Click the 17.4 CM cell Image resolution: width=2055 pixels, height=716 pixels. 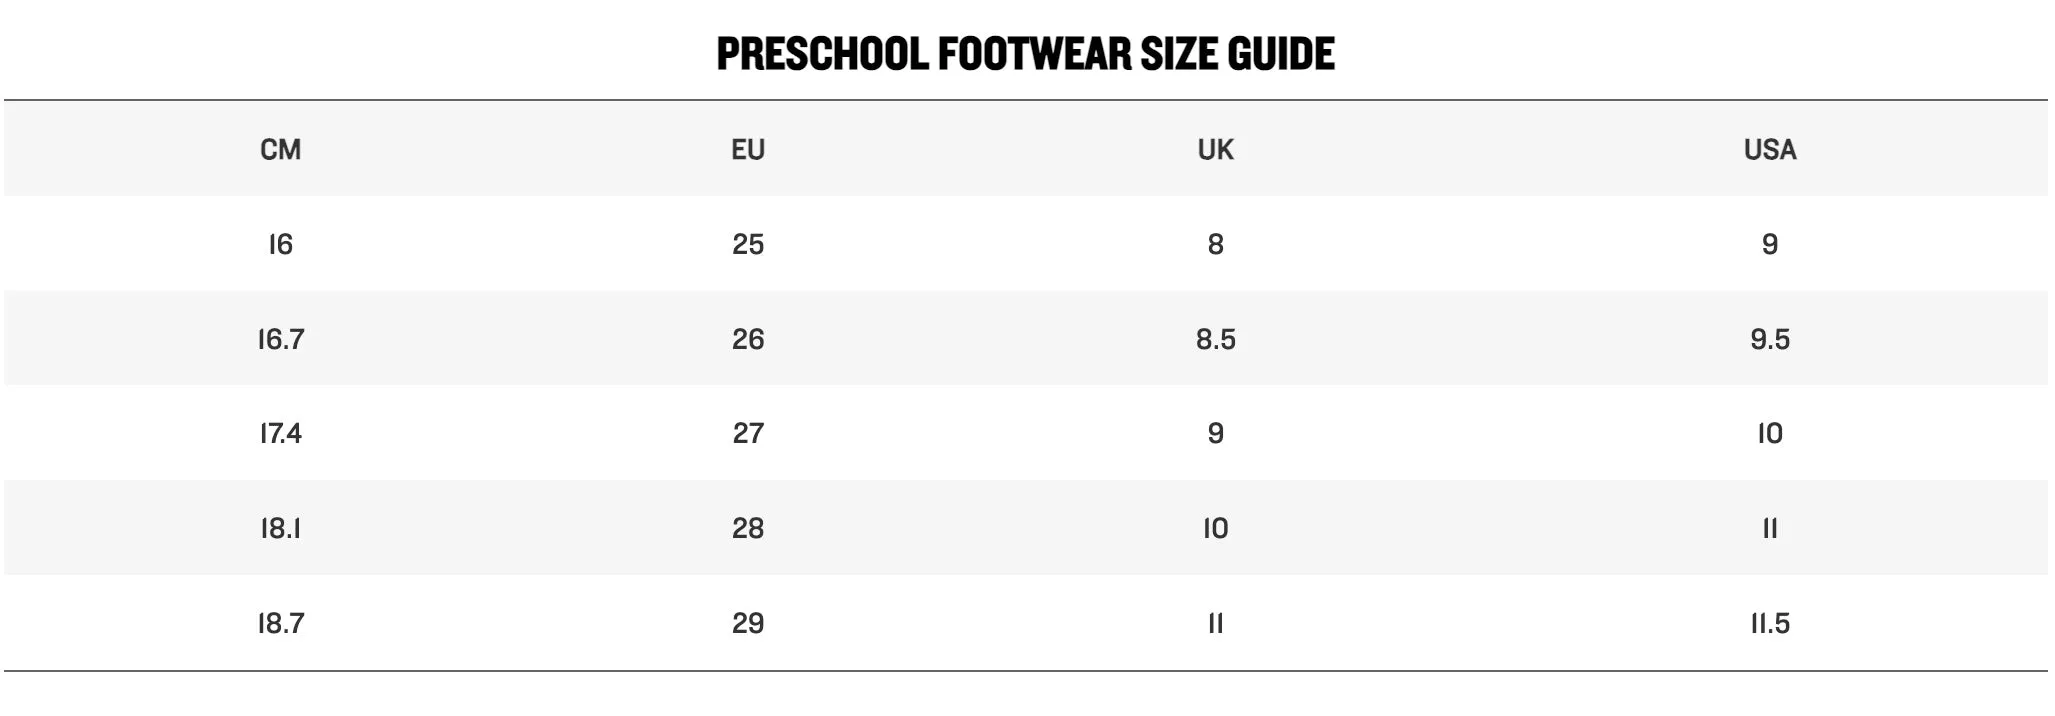(x=280, y=433)
